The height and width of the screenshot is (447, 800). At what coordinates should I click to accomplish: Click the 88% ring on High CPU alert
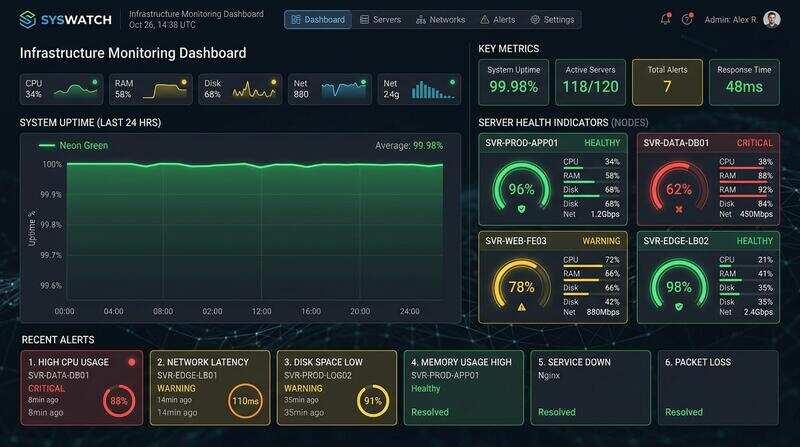pyautogui.click(x=119, y=401)
